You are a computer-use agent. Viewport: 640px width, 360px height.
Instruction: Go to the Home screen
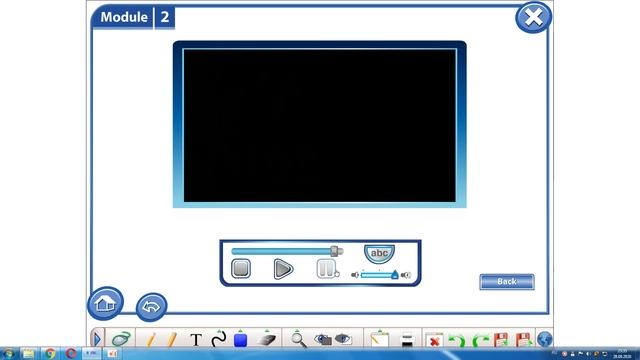[105, 304]
